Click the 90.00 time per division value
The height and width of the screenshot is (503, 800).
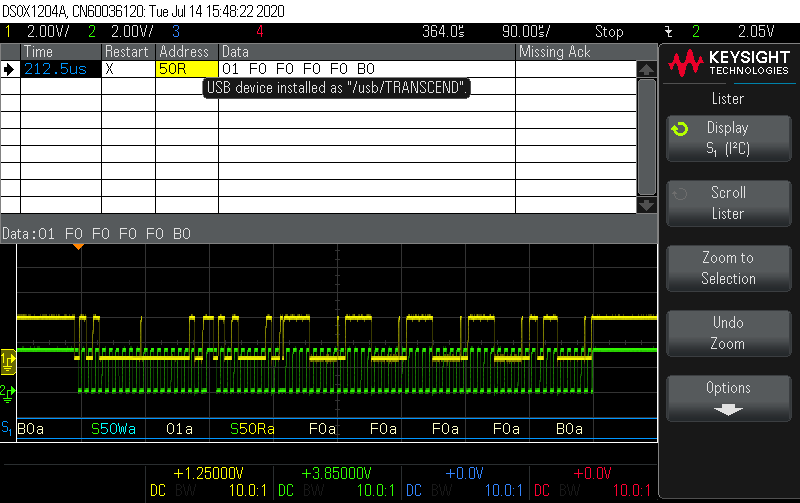[x=526, y=32]
